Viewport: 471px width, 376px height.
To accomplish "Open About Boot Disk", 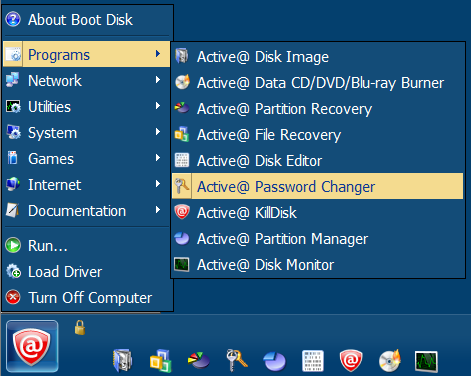I will coord(87,19).
